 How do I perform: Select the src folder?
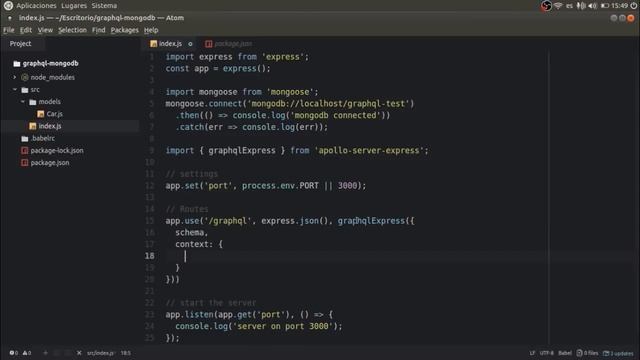click(35, 89)
